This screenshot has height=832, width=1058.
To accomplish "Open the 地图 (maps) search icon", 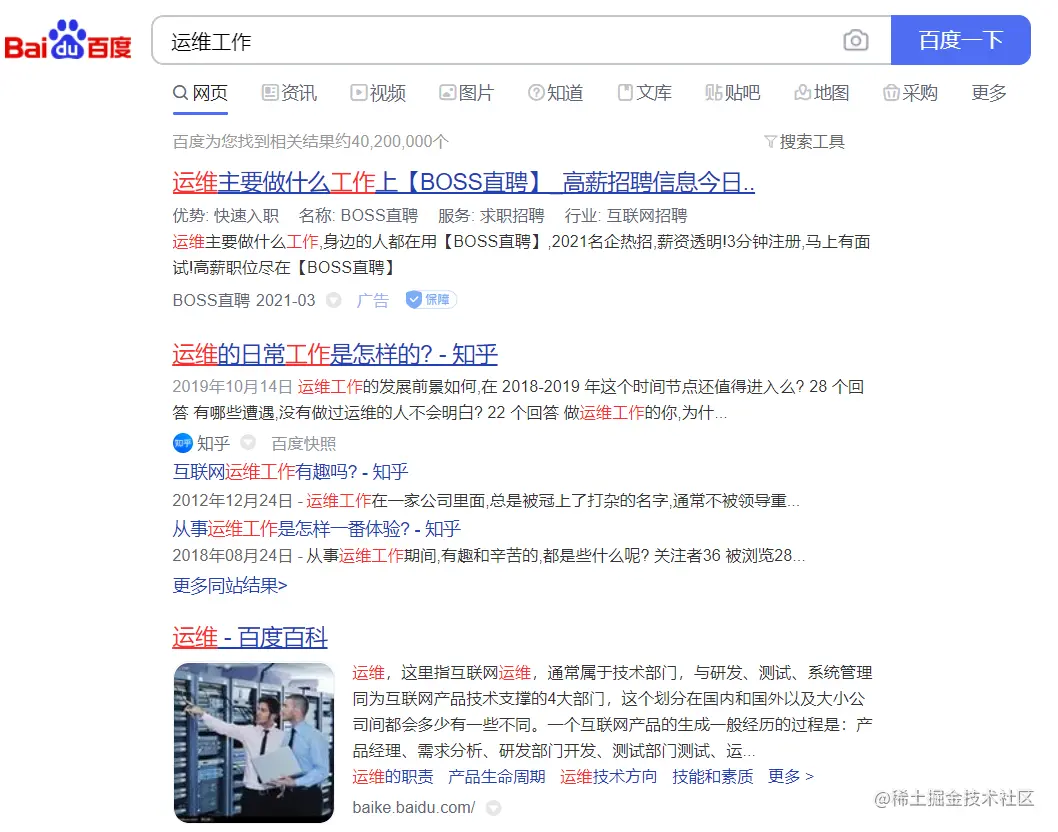I will pyautogui.click(x=806, y=92).
